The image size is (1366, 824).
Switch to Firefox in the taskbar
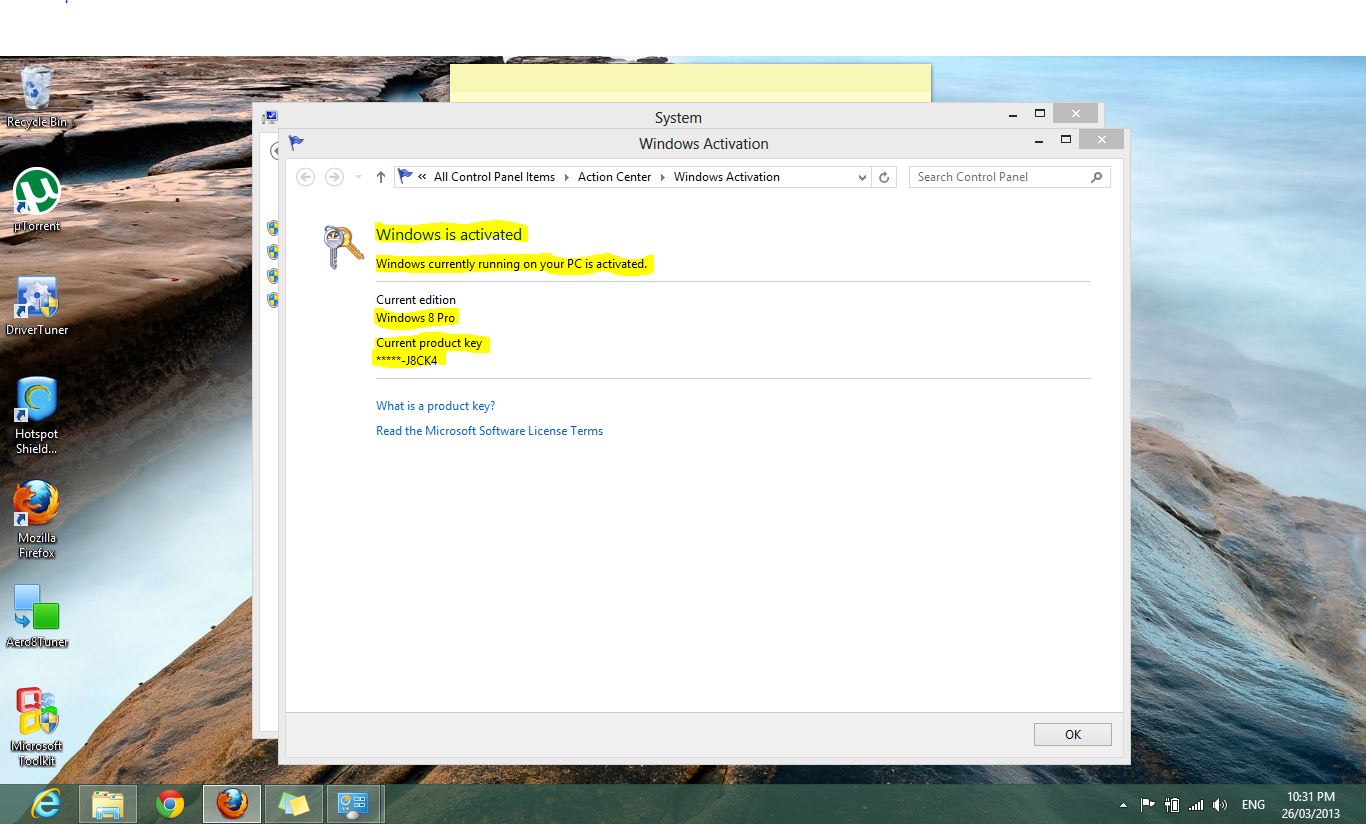pos(232,804)
